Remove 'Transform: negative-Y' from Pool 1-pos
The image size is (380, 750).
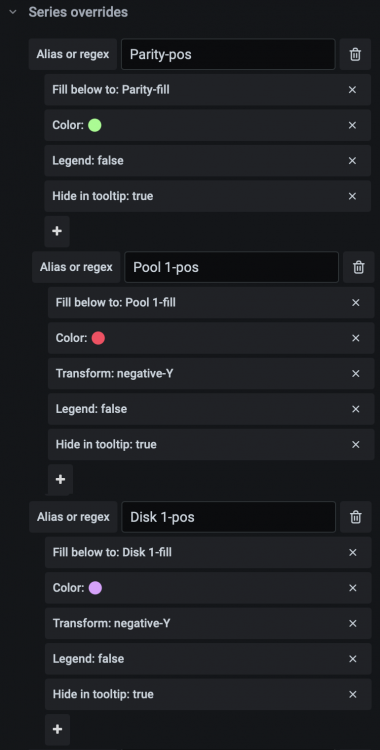tap(356, 374)
